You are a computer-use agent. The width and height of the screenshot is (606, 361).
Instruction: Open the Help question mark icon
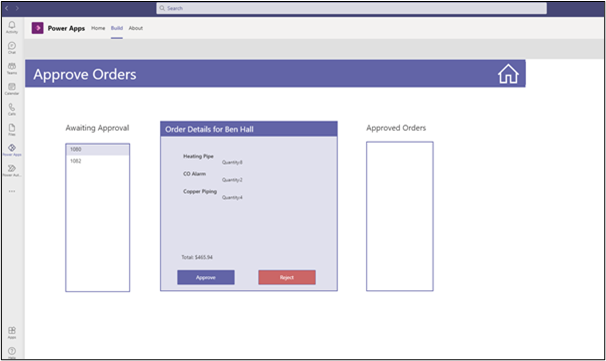tap(12, 351)
